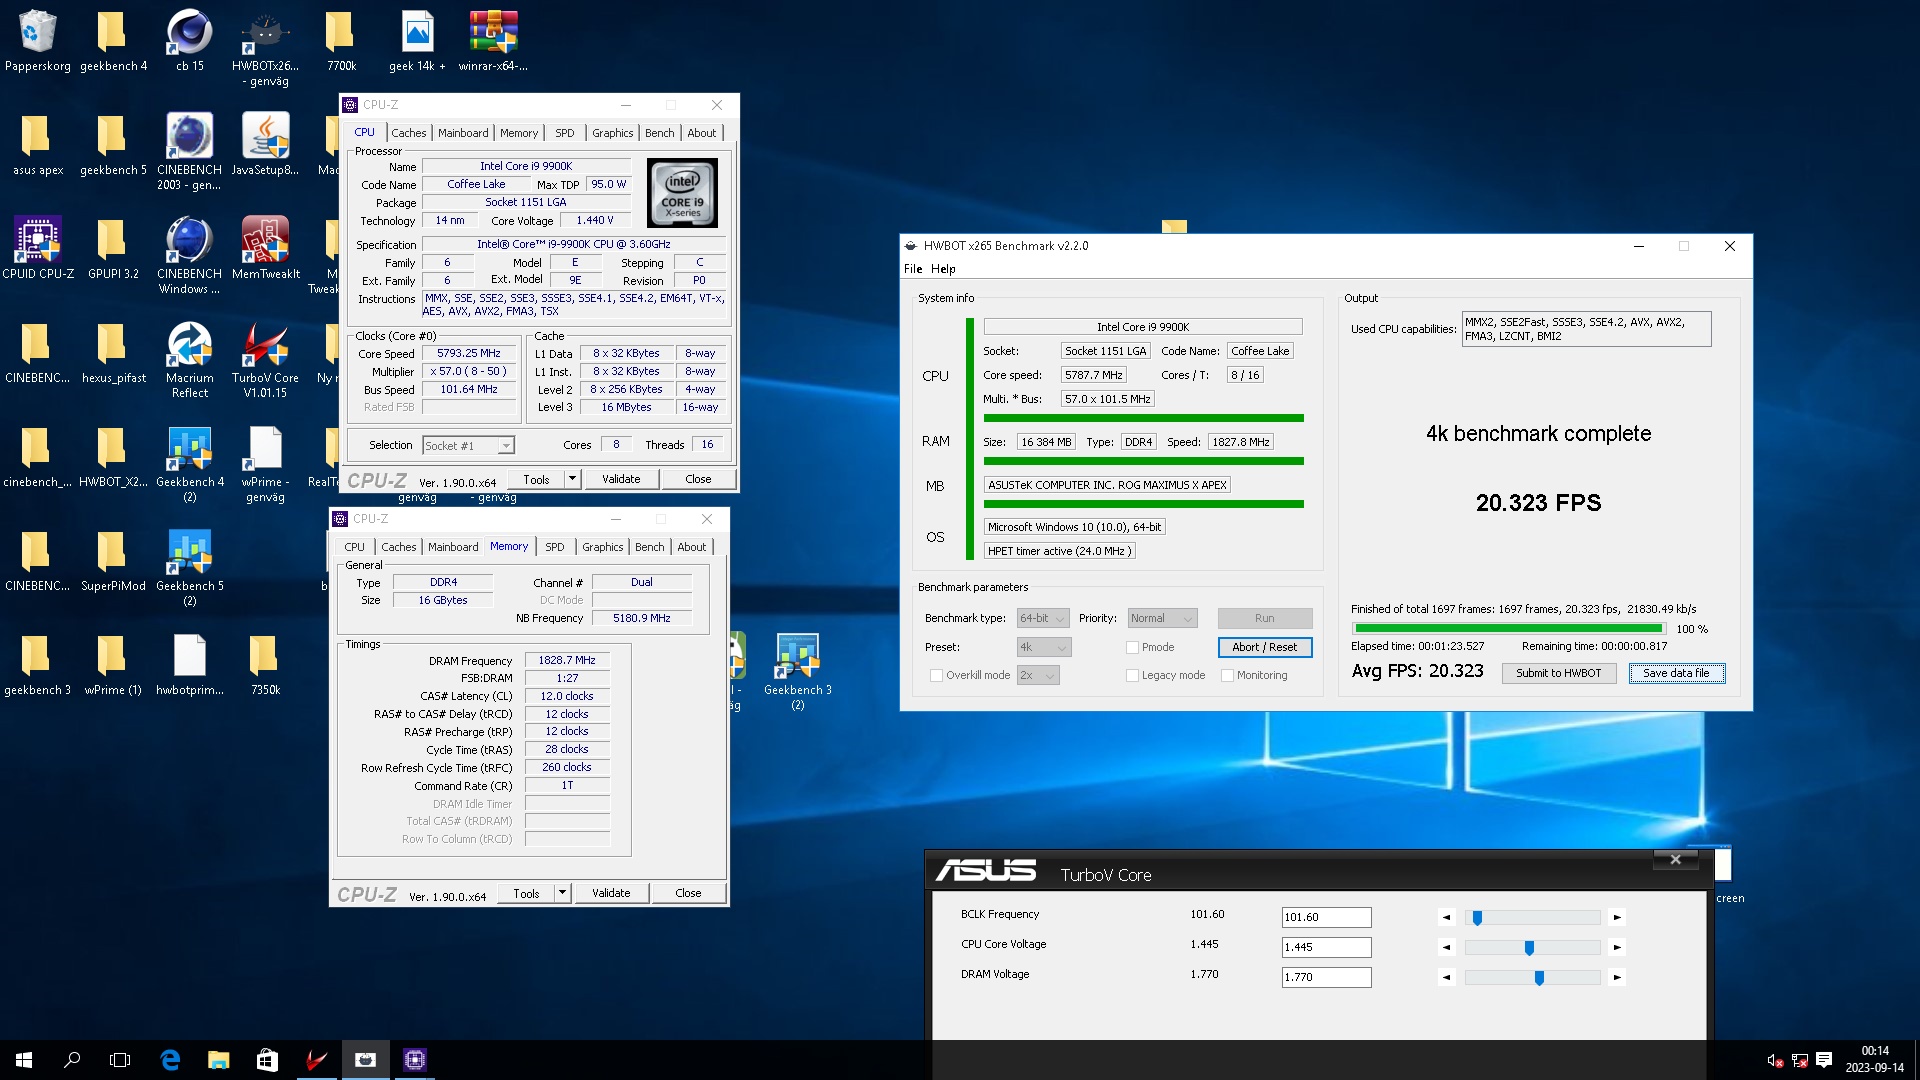The height and width of the screenshot is (1080, 1920).
Task: Open the geek 14k + image file
Action: (x=417, y=40)
